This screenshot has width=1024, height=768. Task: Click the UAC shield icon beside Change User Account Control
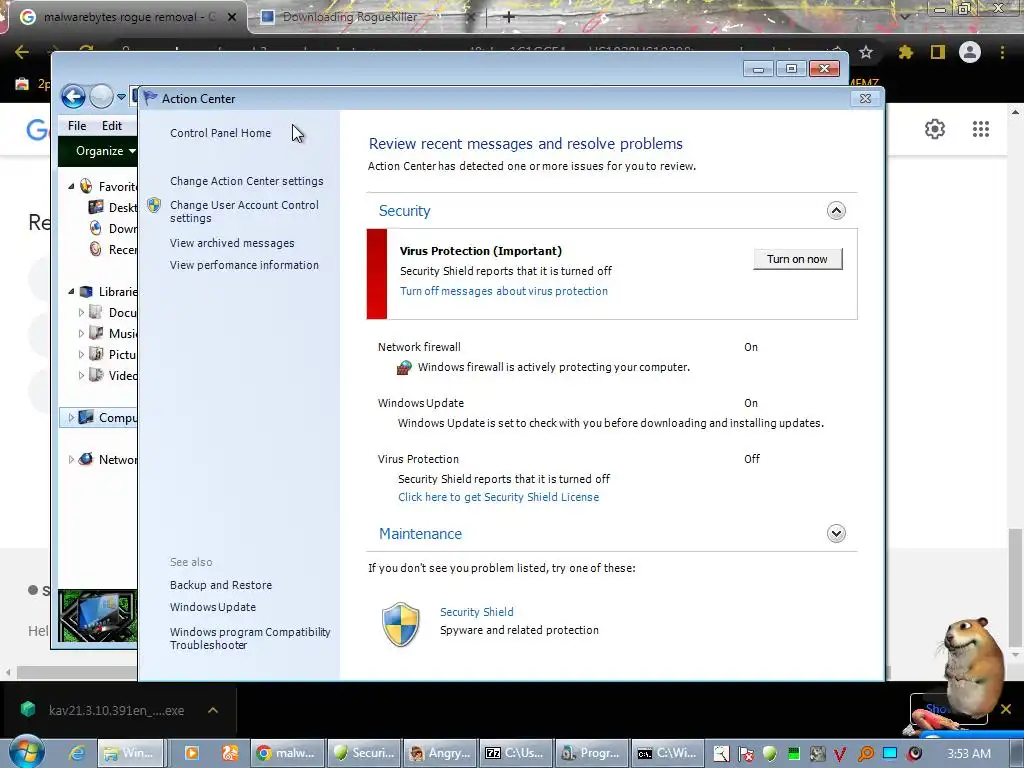click(x=154, y=205)
